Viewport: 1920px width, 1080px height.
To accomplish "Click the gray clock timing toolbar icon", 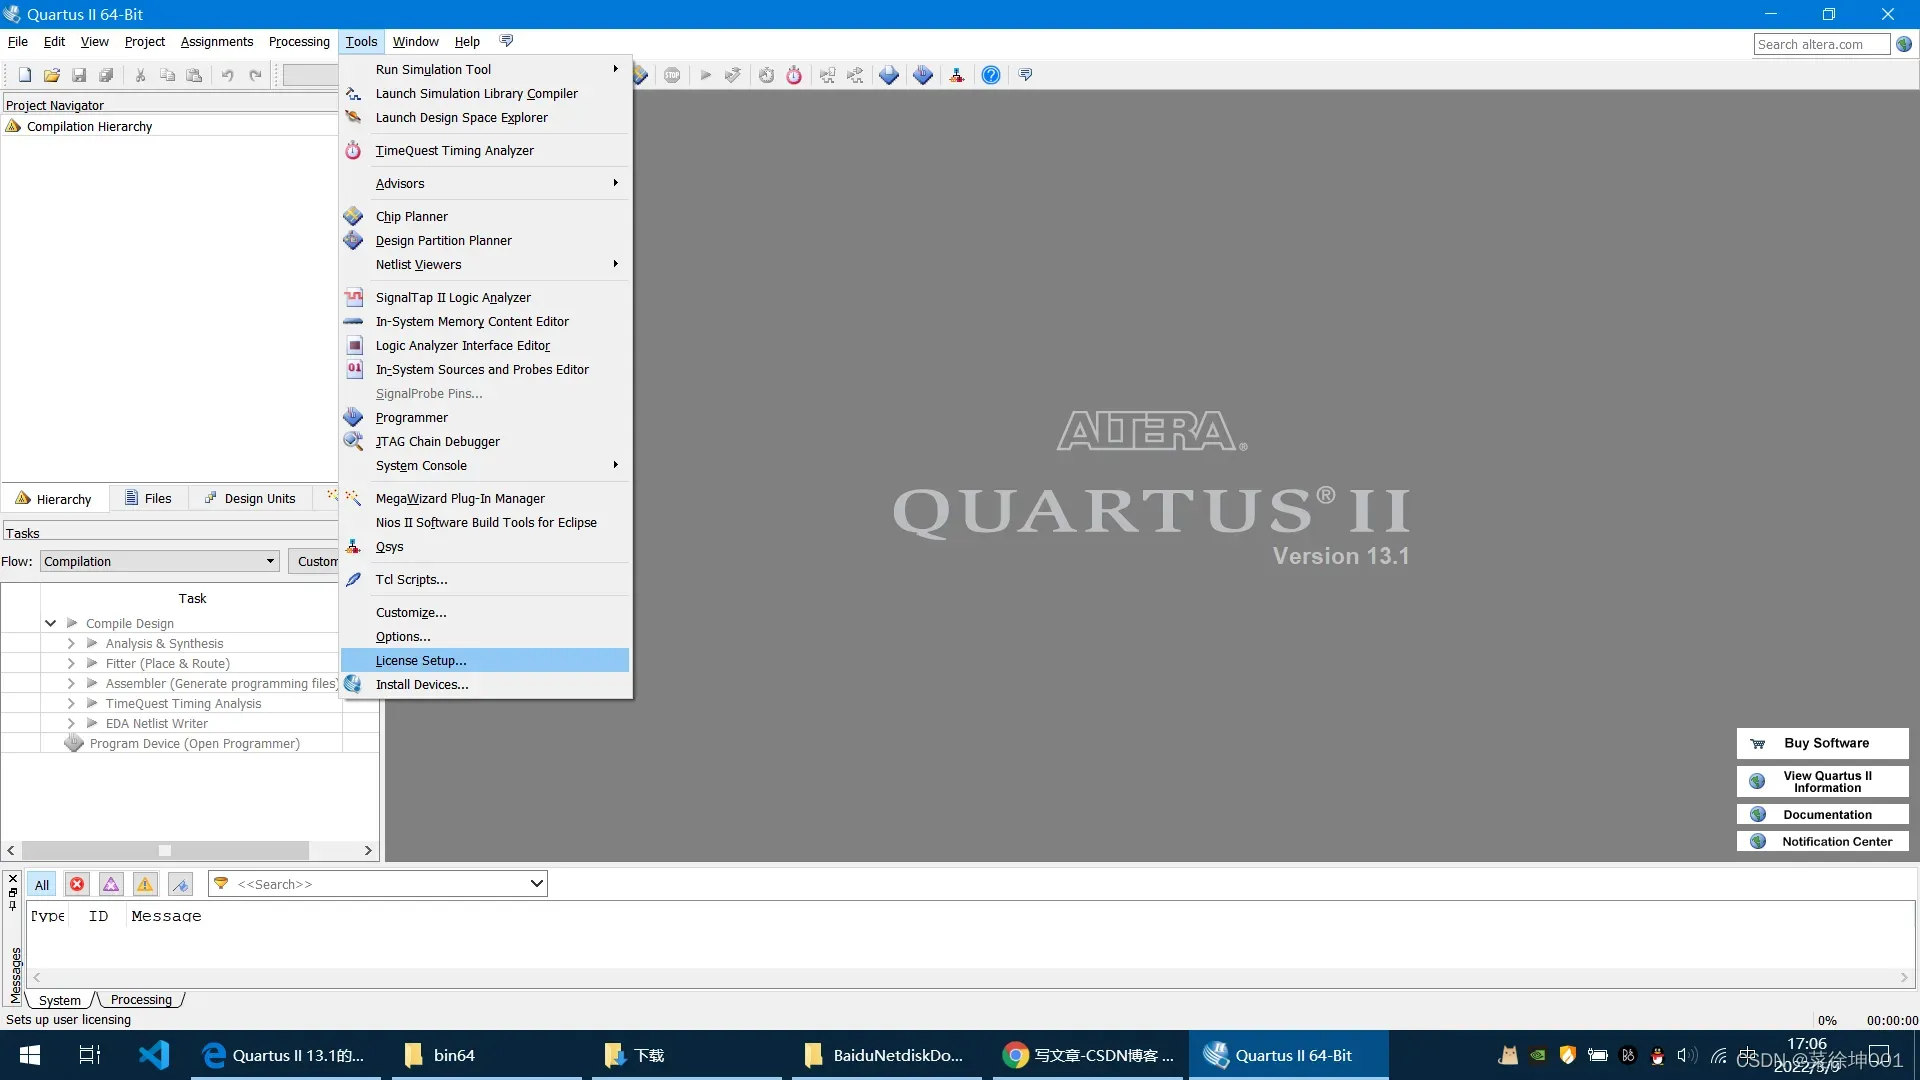I will [766, 75].
